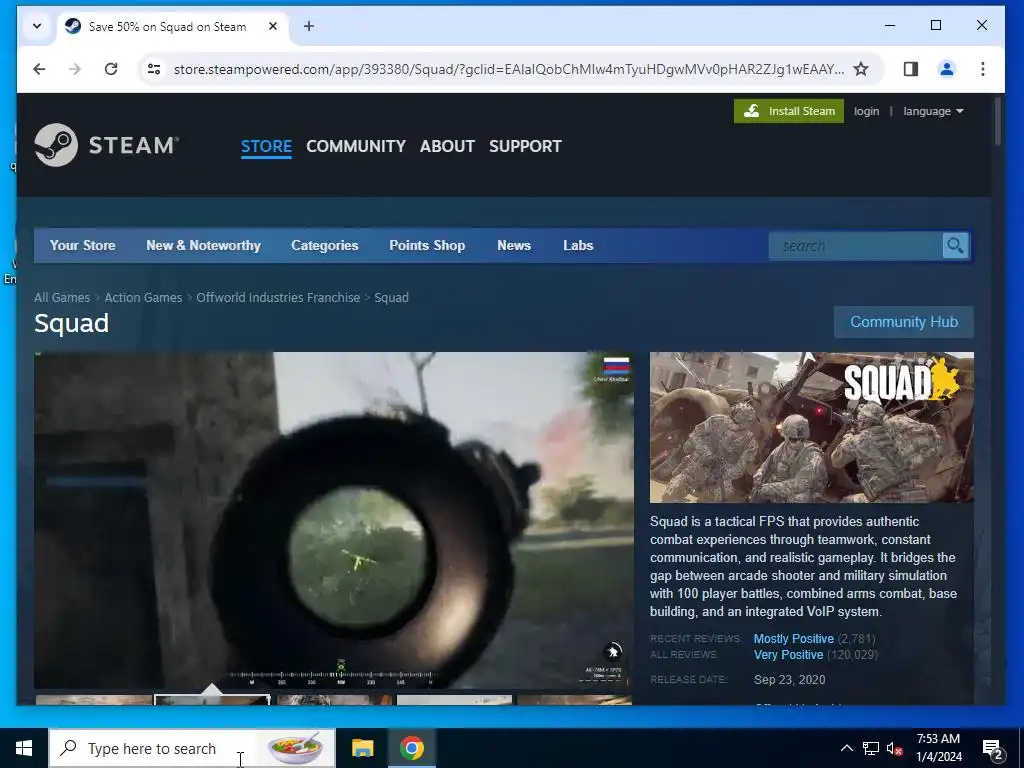
Task: View site information icon in address bar
Action: [x=154, y=69]
